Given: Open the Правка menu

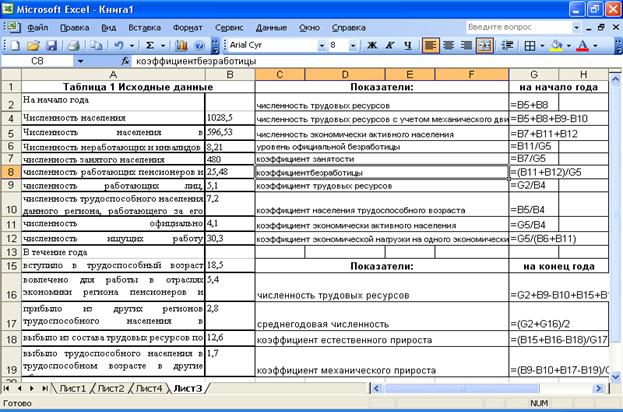Looking at the screenshot, I should tap(74, 27).
